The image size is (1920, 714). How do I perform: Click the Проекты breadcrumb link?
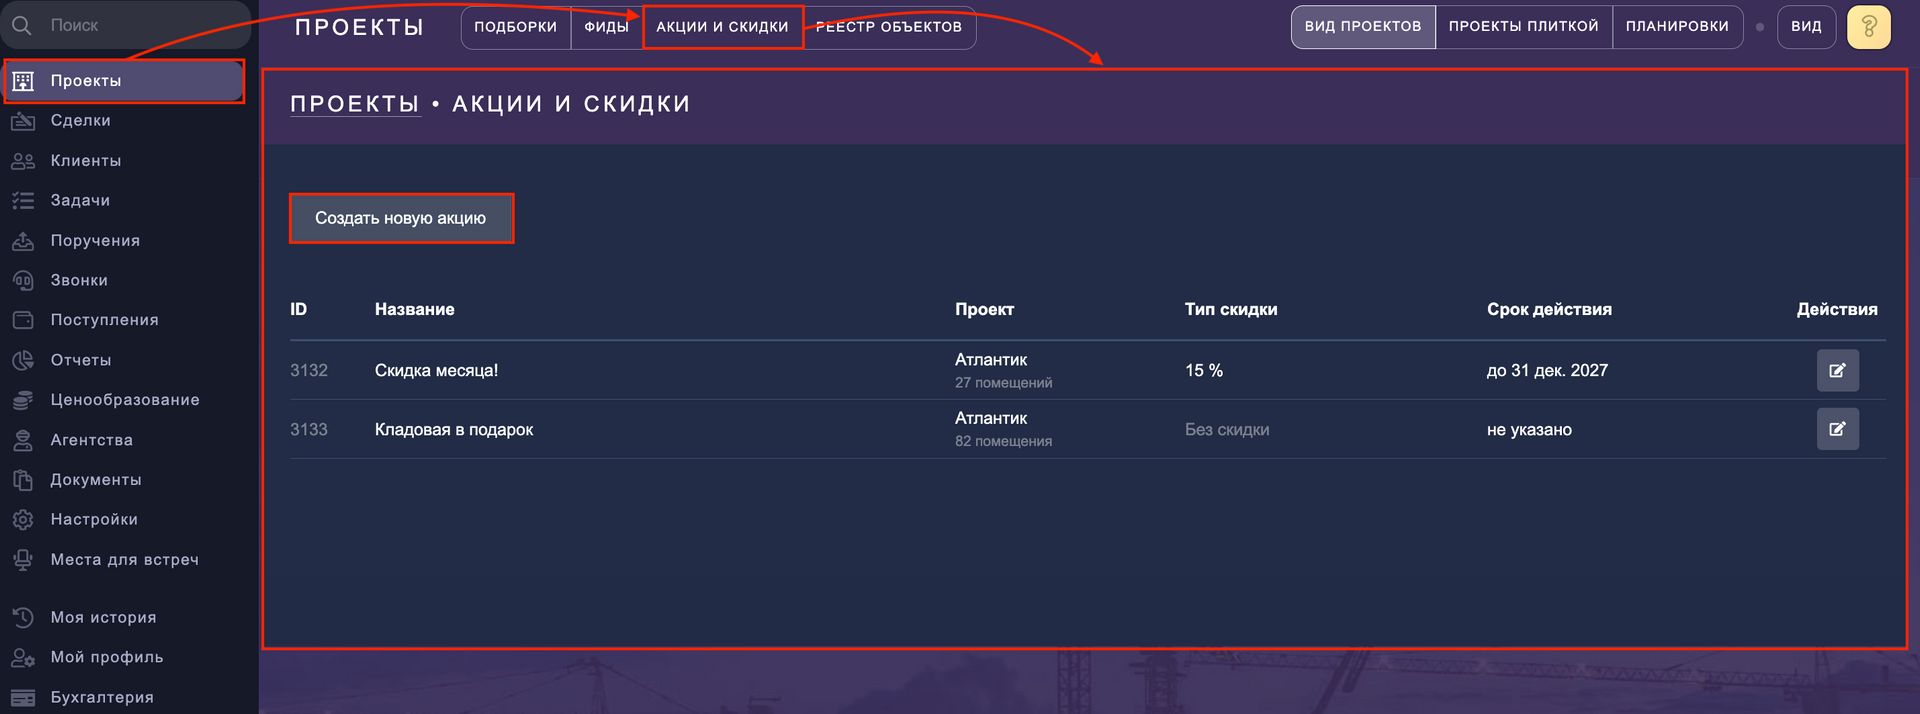tap(355, 104)
